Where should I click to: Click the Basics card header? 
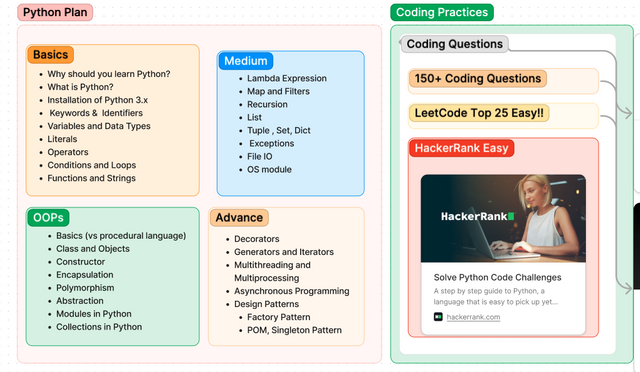point(51,55)
